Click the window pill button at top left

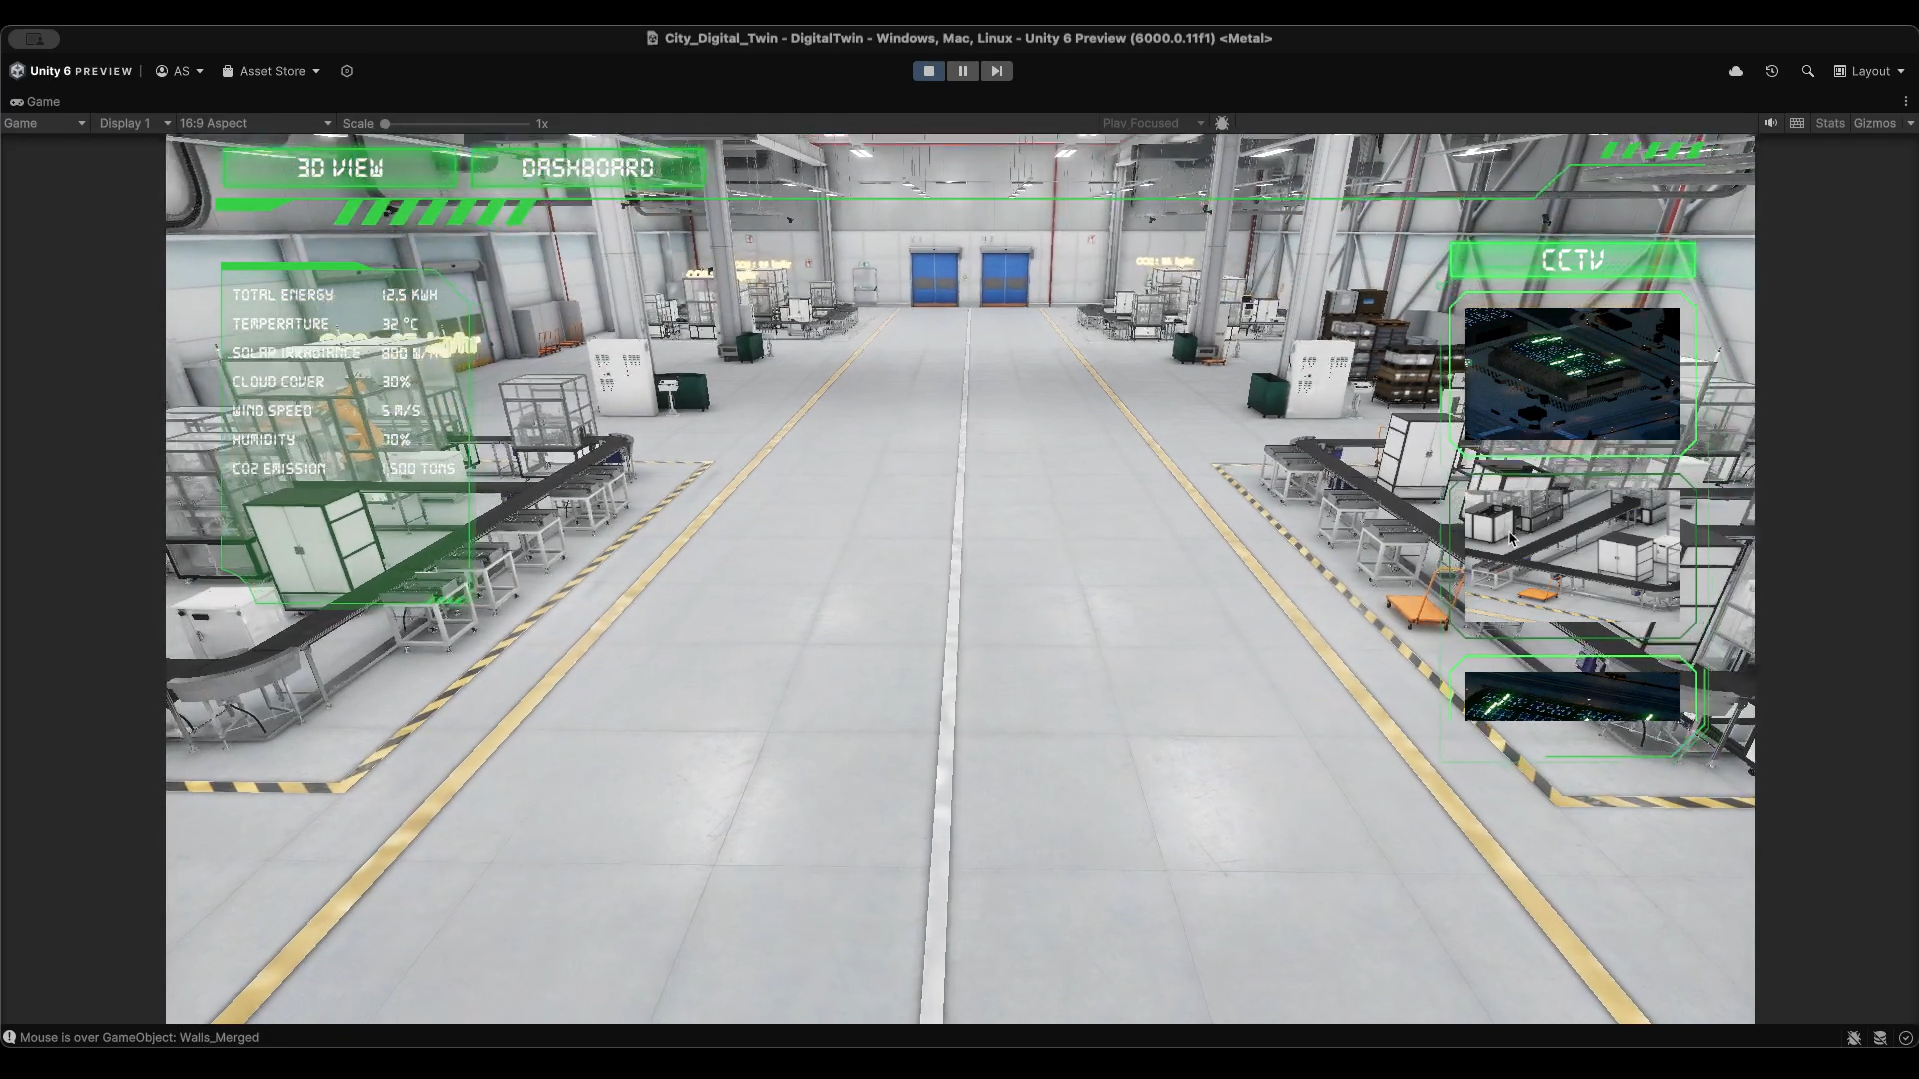click(34, 38)
